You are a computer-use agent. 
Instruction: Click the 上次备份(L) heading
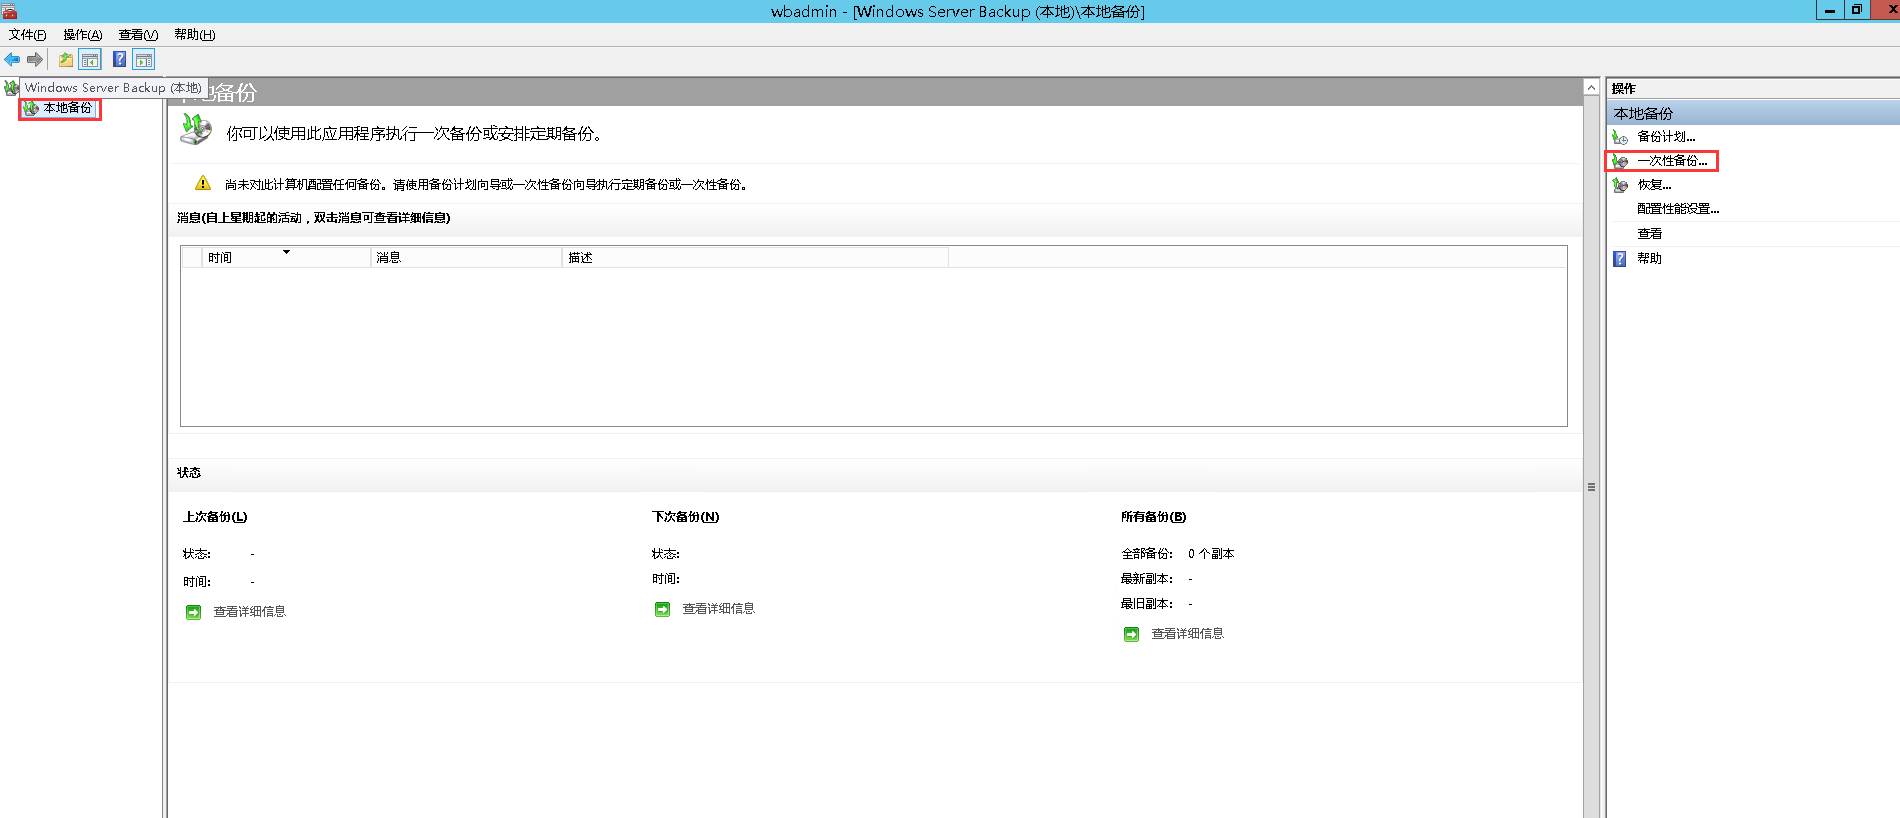coord(215,517)
